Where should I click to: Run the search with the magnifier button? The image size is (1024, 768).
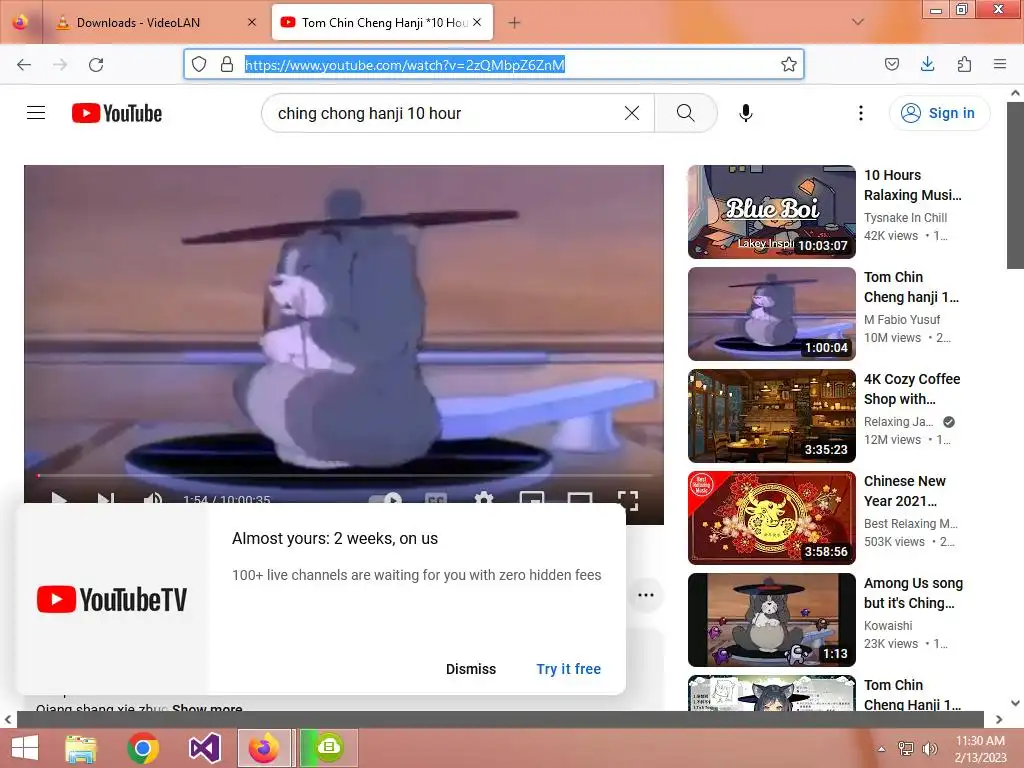(686, 113)
